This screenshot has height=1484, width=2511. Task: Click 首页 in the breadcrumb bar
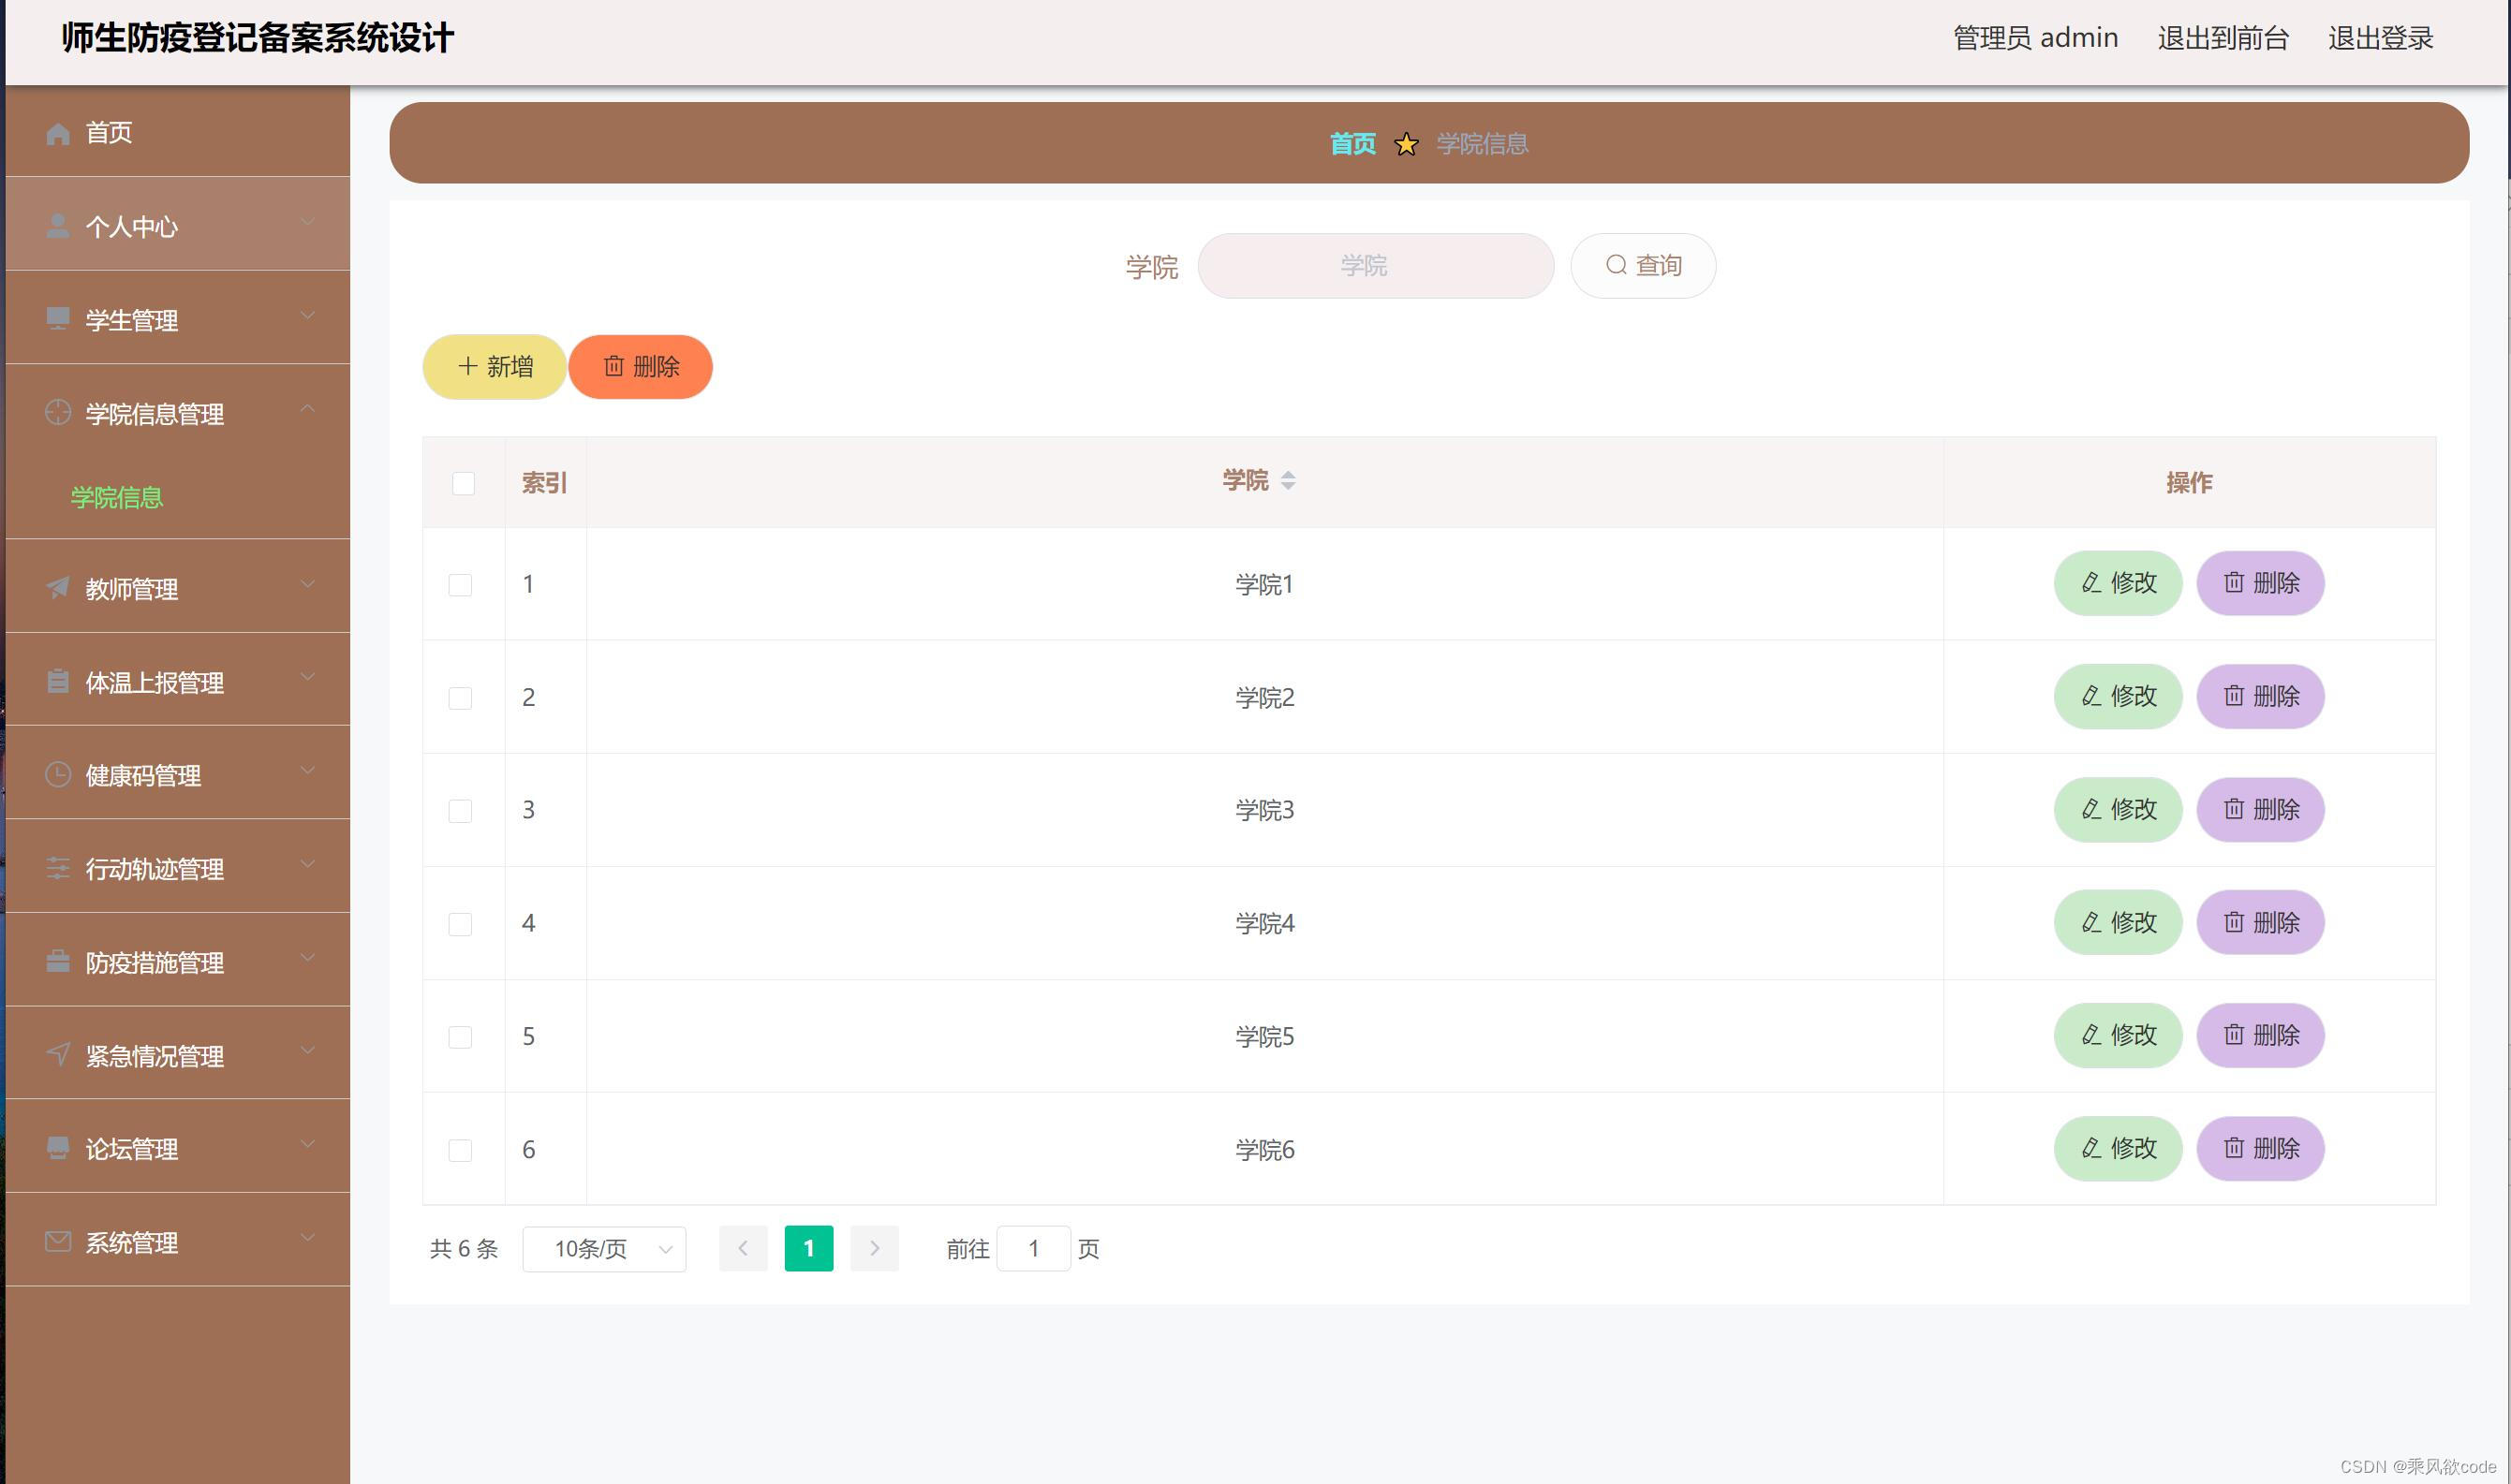point(1352,144)
